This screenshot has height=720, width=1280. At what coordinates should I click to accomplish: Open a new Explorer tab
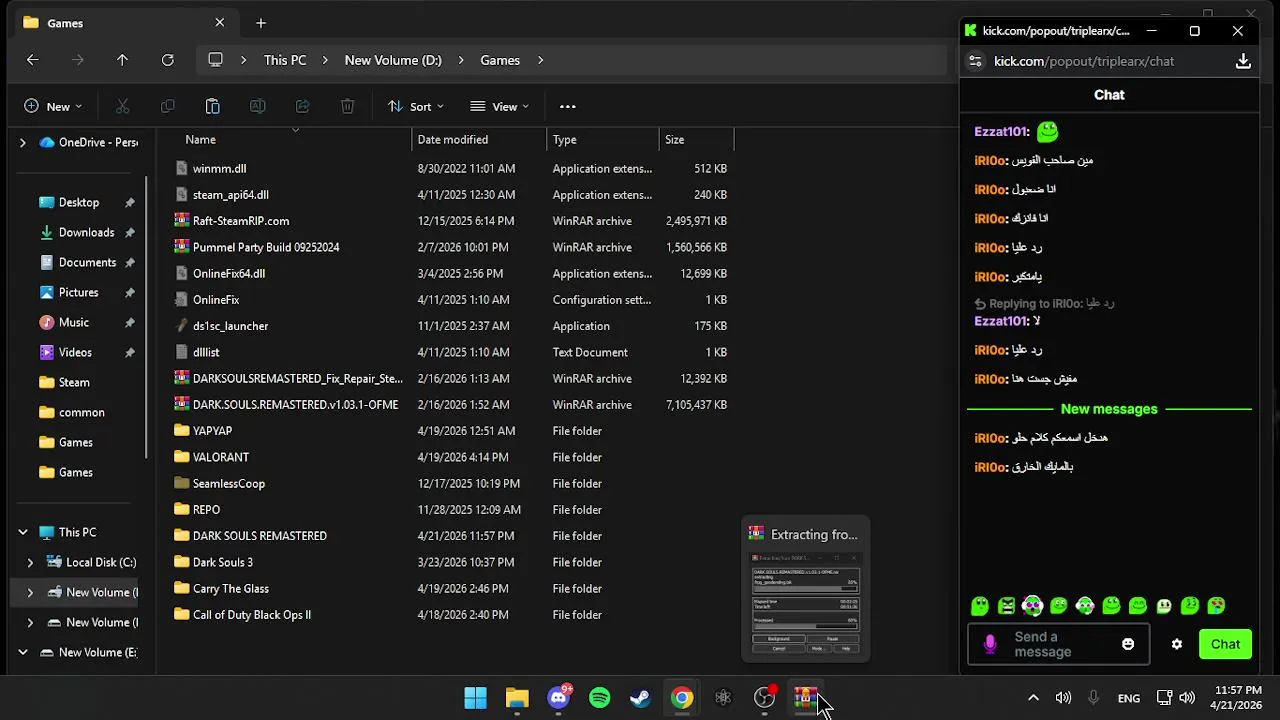click(260, 23)
